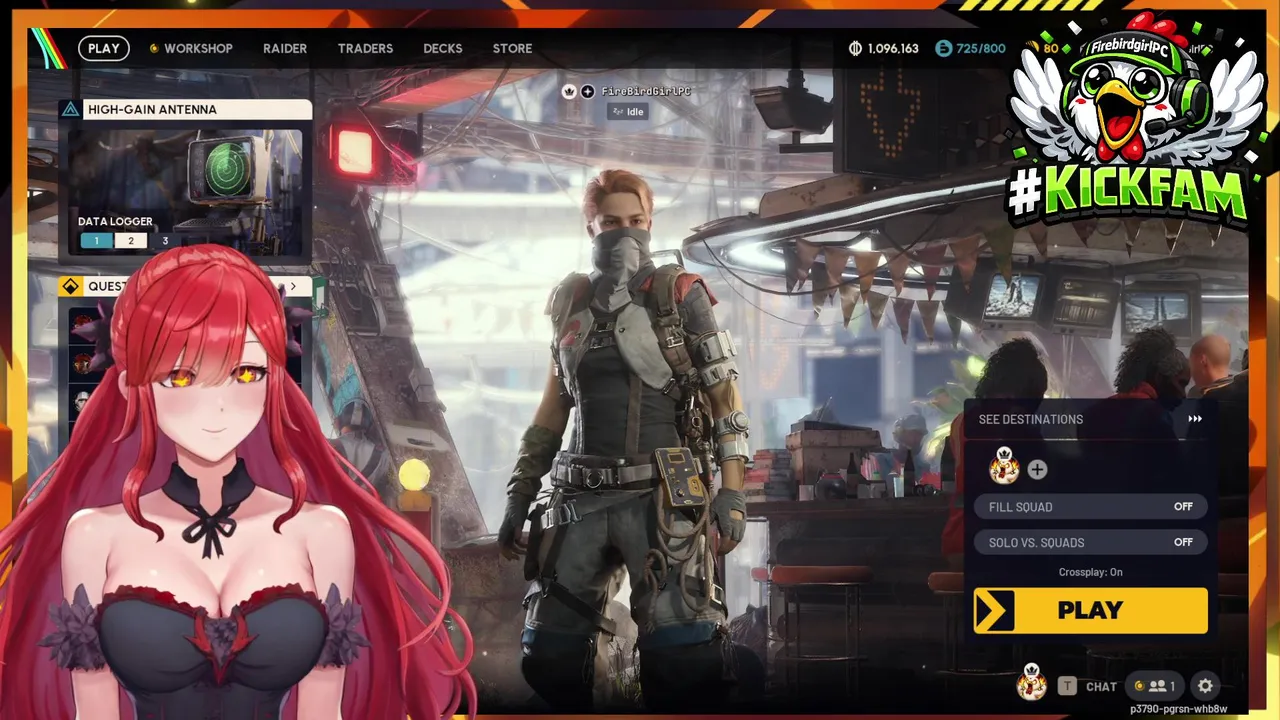Click the SEE DESTINATIONS label

pyautogui.click(x=1031, y=419)
